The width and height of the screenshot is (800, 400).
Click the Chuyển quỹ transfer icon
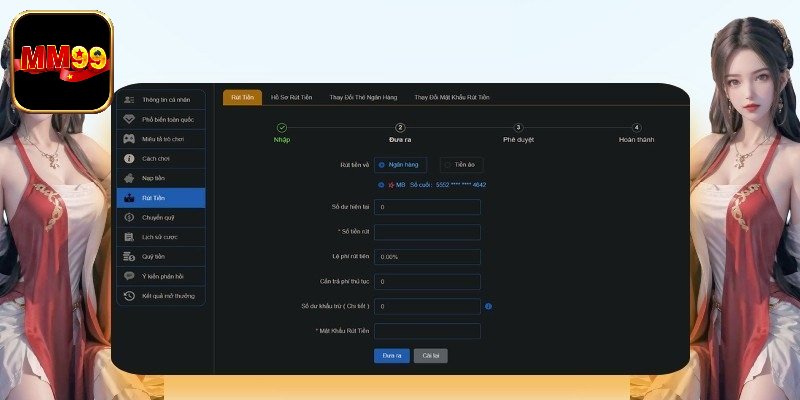[129, 217]
